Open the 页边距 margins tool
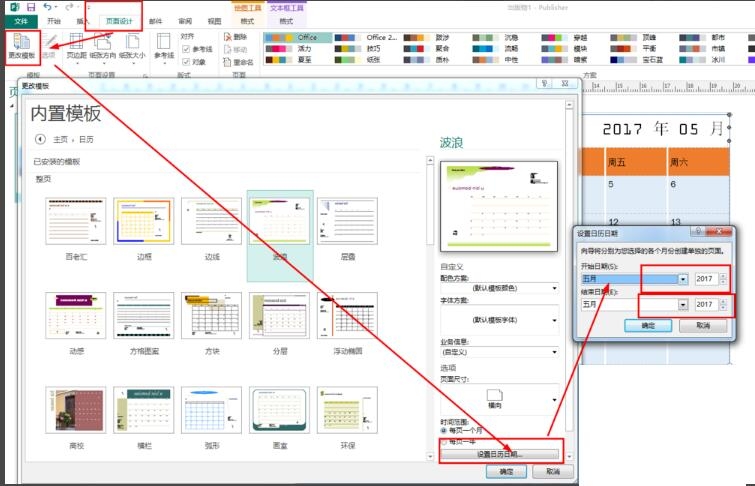 tap(76, 47)
